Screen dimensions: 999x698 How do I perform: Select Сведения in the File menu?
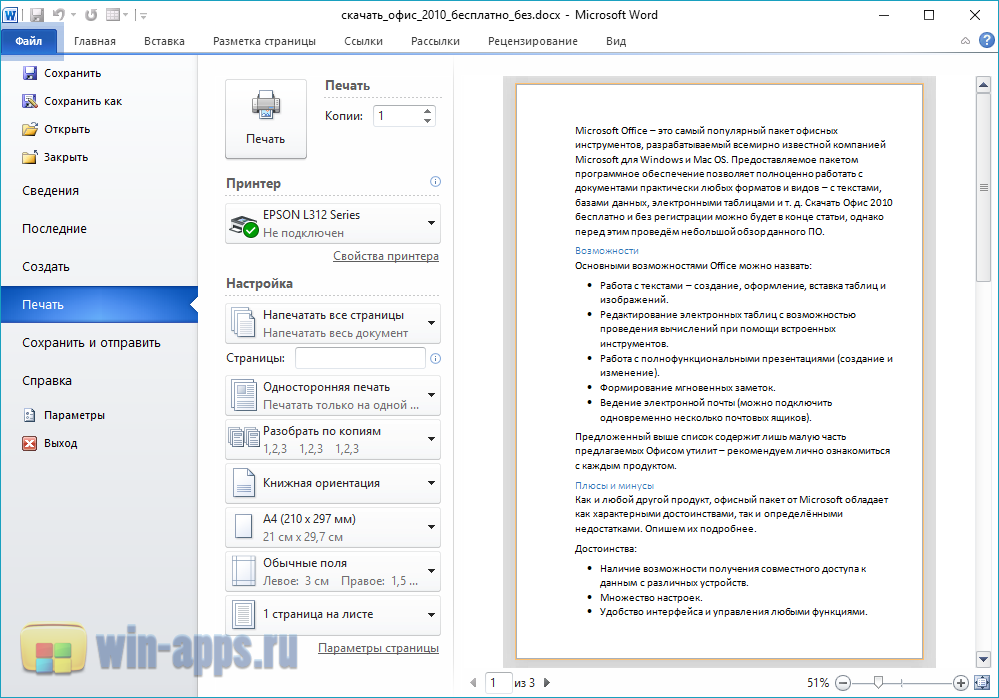click(x=51, y=191)
